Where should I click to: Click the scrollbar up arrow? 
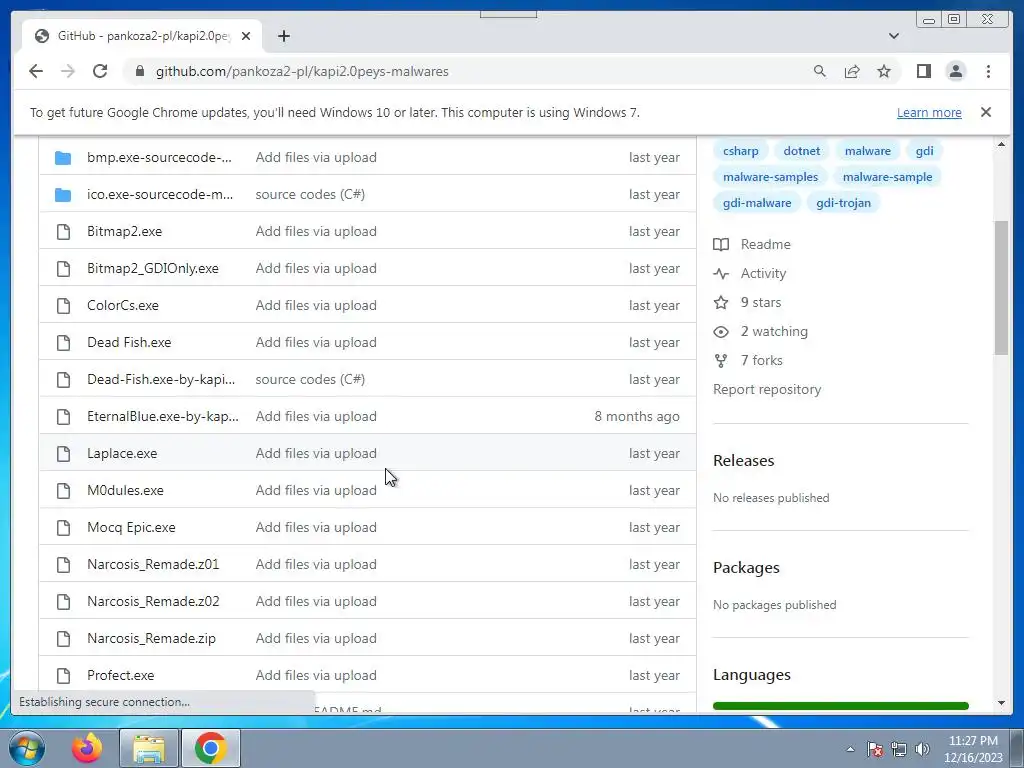1001,144
